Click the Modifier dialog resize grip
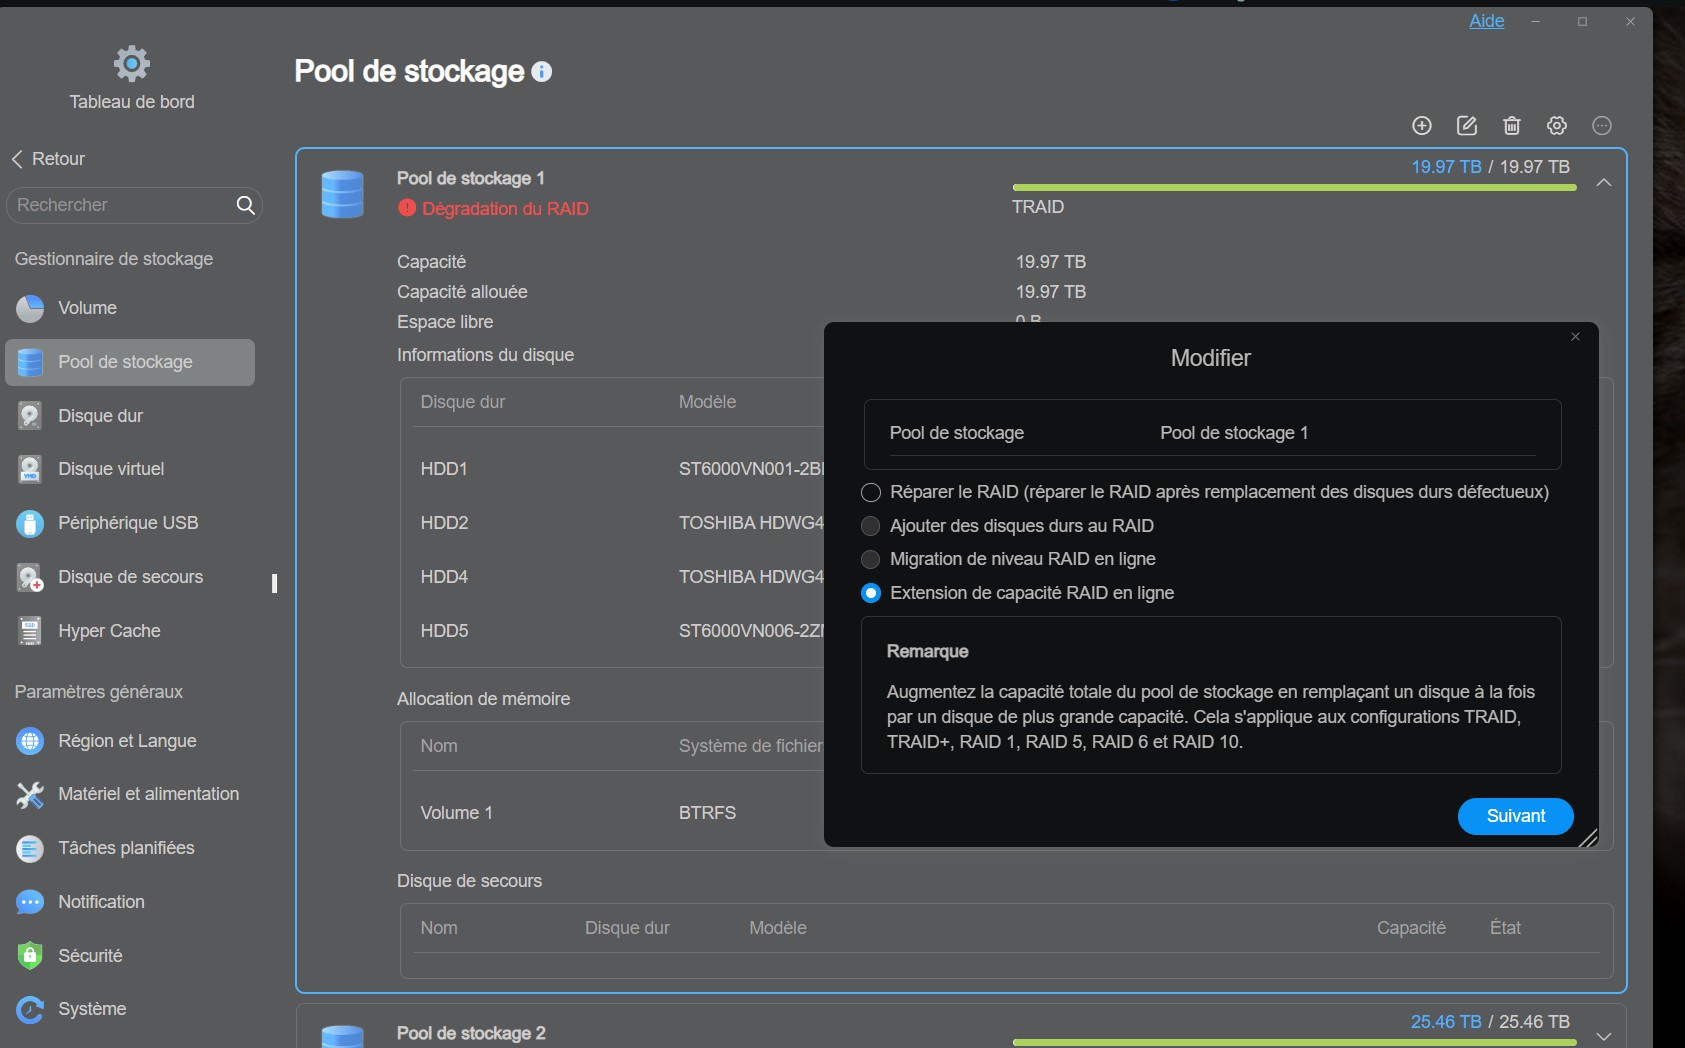1685x1048 pixels. coord(1587,838)
